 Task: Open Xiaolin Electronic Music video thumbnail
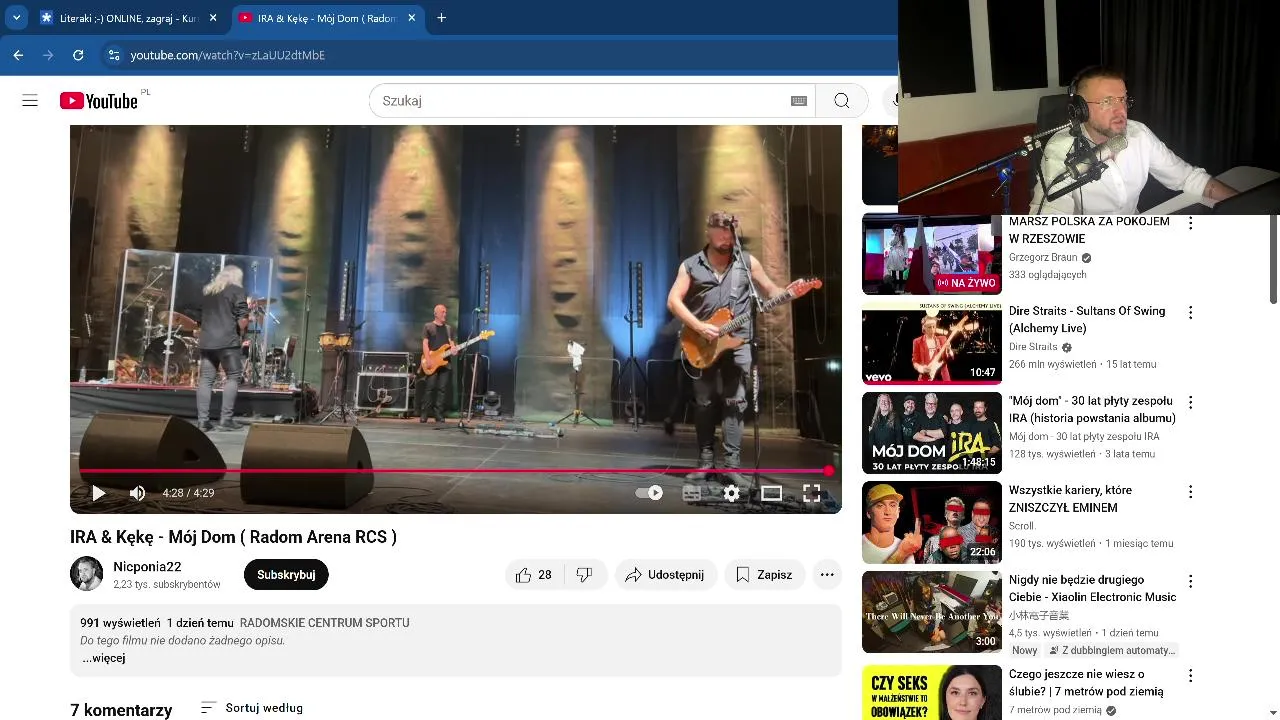coord(932,612)
